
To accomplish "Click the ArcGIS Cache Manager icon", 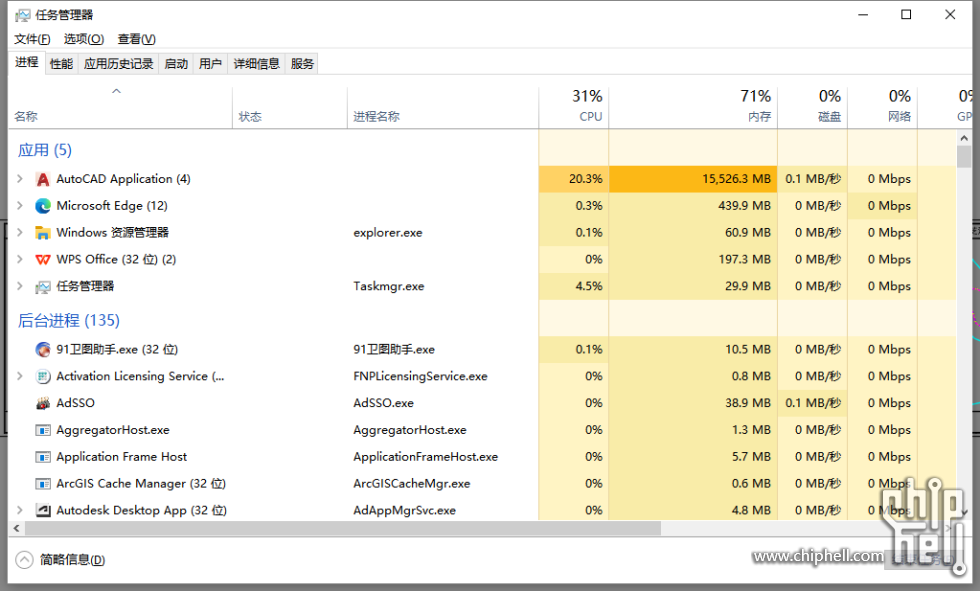I will tap(42, 484).
